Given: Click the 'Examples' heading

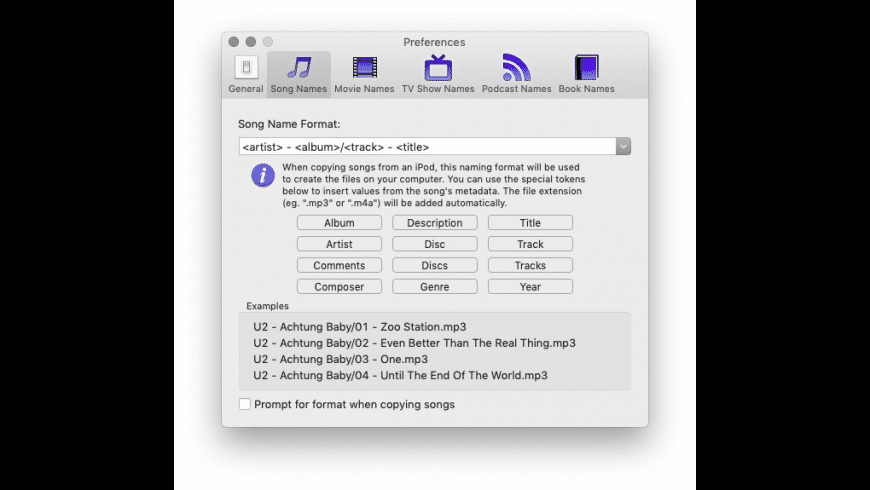Looking at the screenshot, I should point(267,306).
